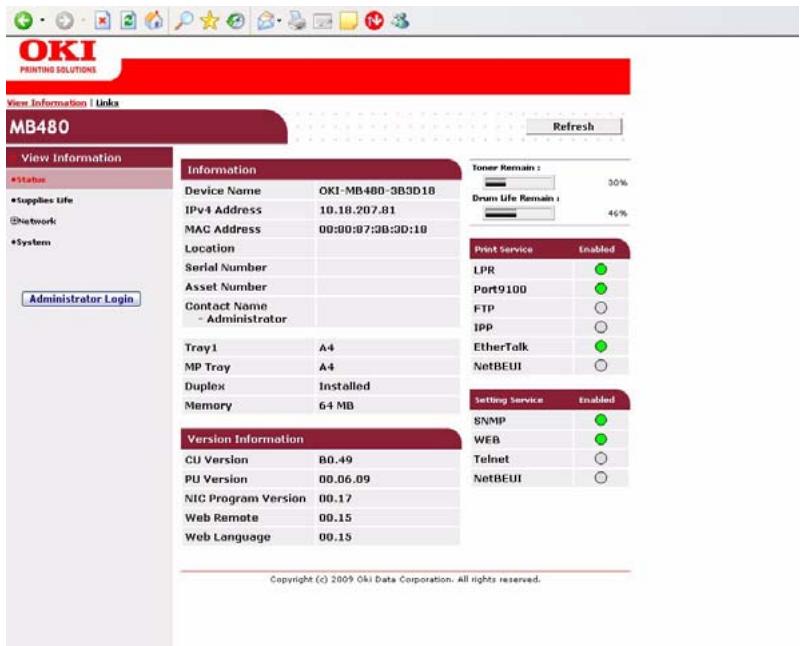
Task: Click the Web Remote row label
Action: (x=221, y=518)
